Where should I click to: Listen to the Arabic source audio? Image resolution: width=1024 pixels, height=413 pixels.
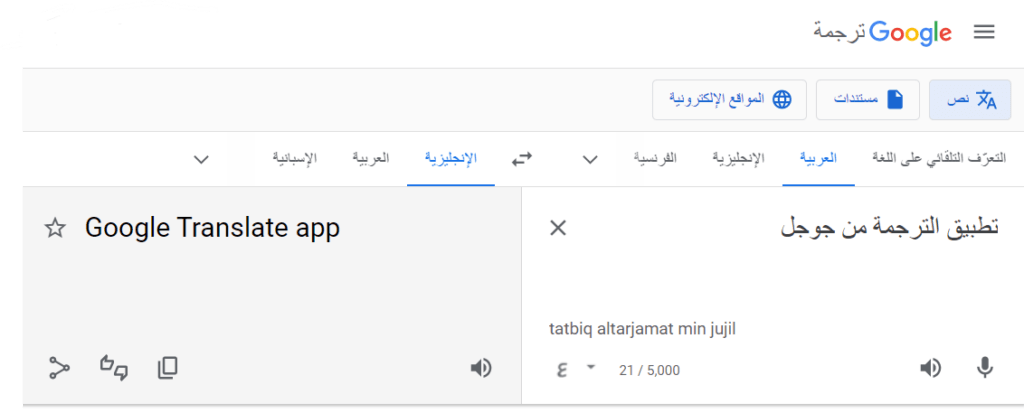click(x=930, y=368)
